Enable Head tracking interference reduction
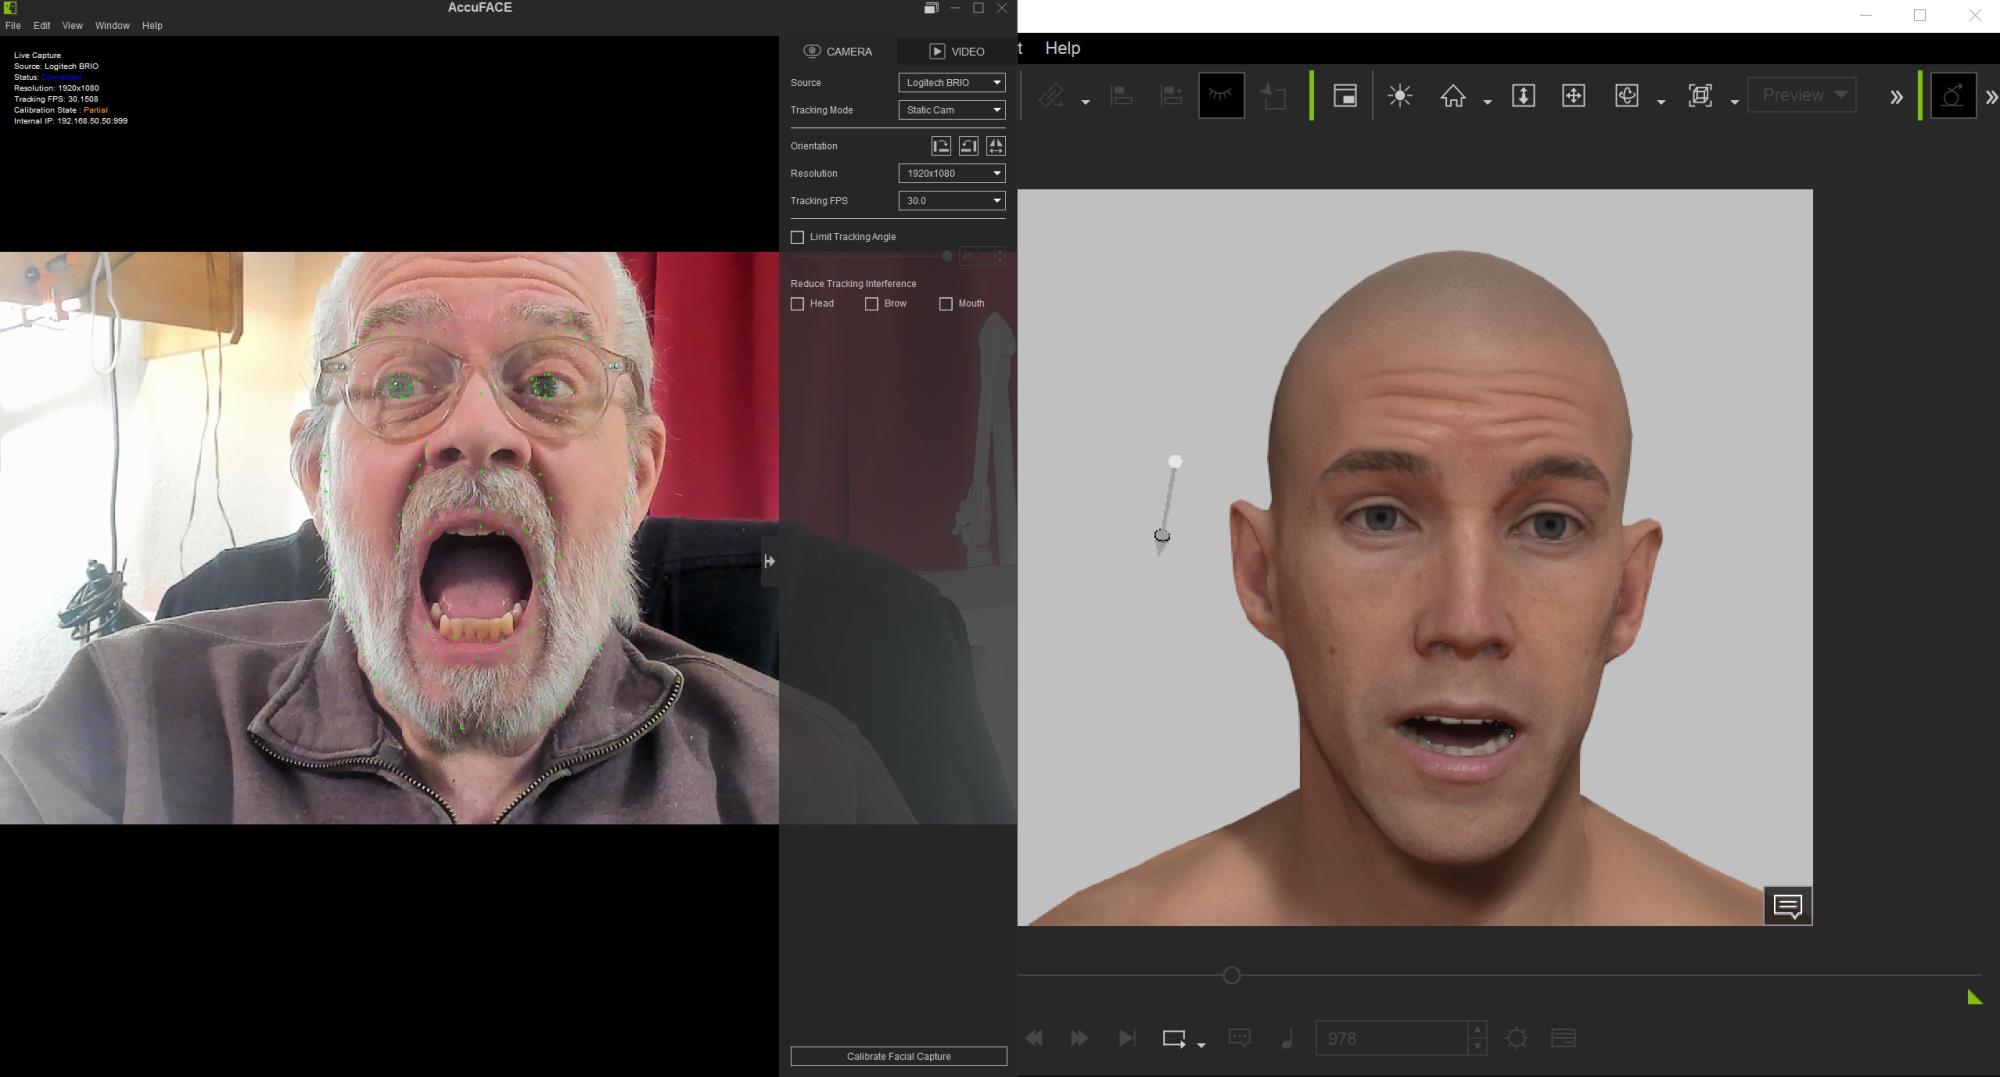Image resolution: width=2000 pixels, height=1077 pixels. tap(797, 304)
